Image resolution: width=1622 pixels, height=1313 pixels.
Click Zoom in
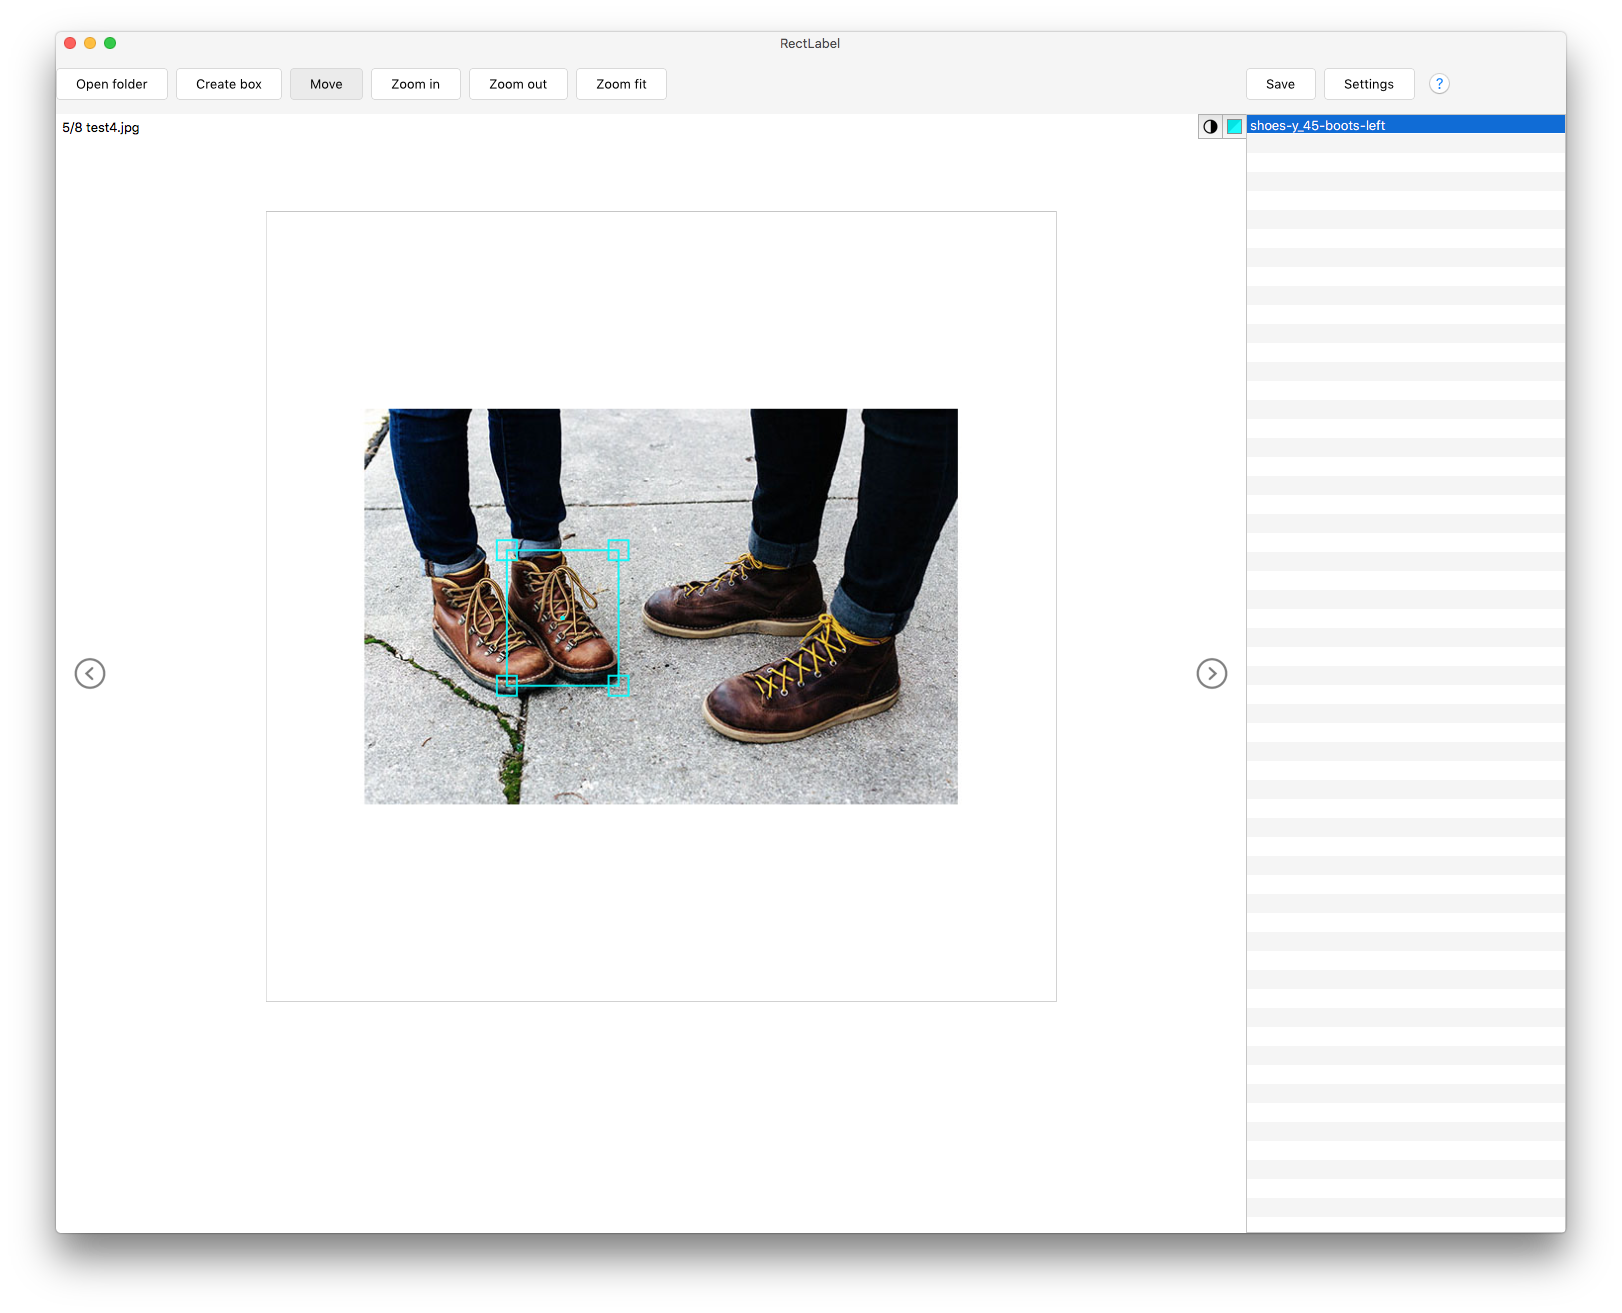pos(416,84)
